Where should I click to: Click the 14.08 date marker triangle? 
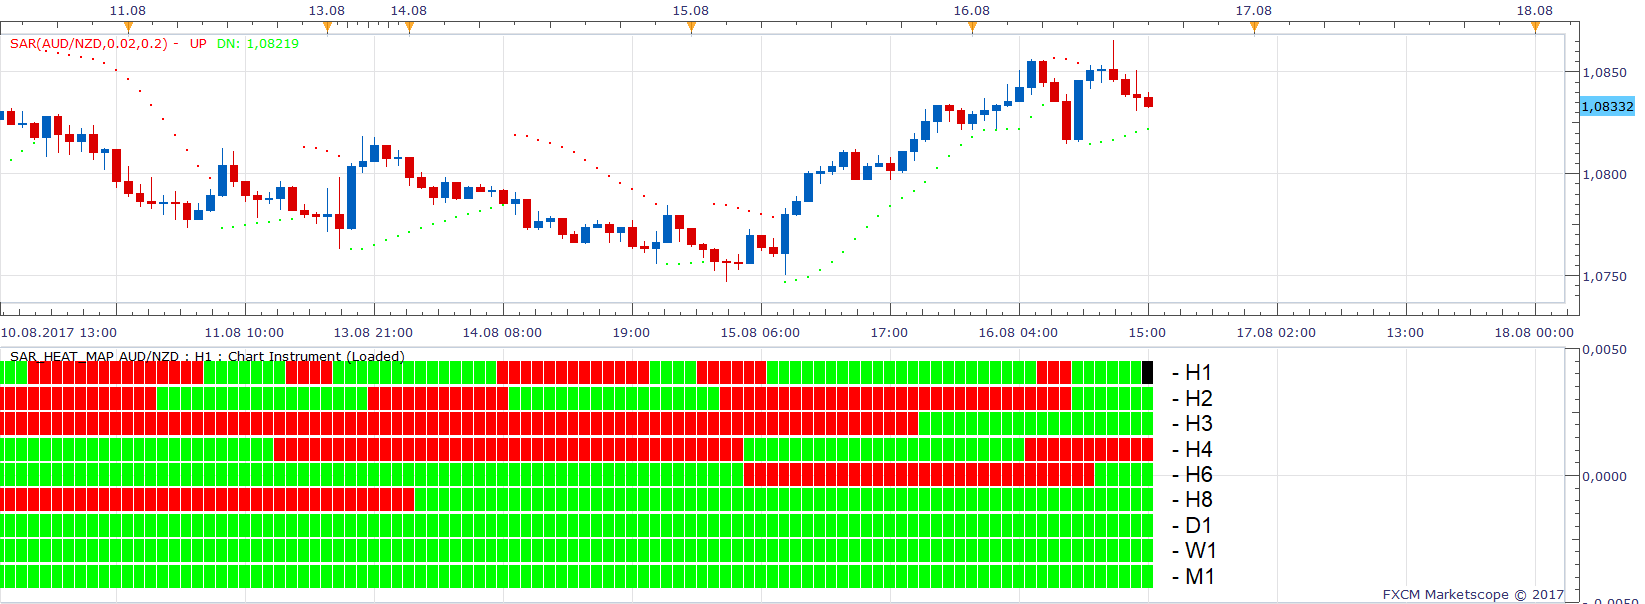click(x=409, y=27)
